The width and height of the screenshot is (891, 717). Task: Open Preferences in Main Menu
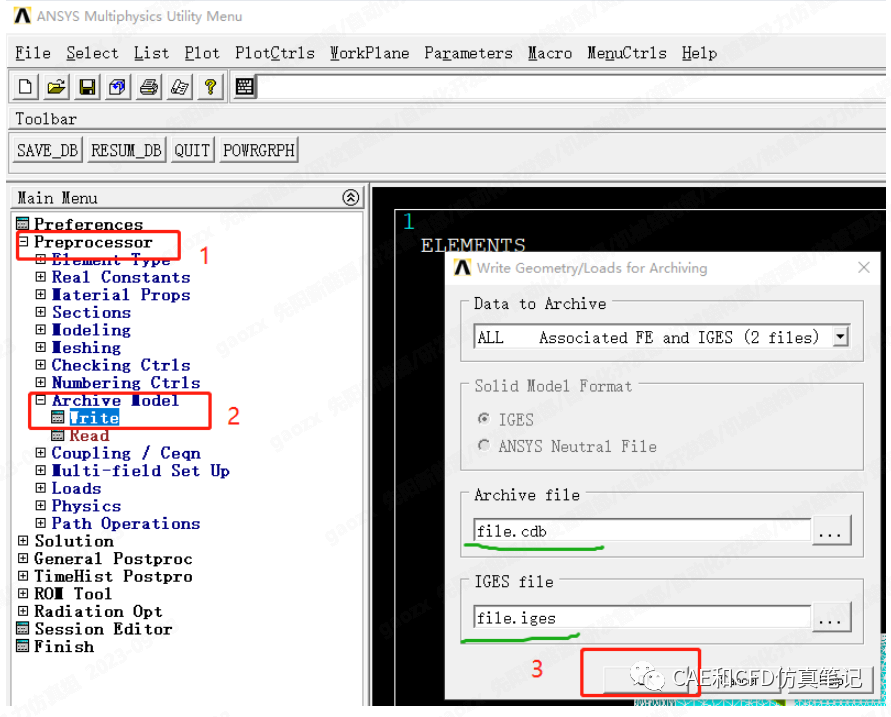point(88,224)
